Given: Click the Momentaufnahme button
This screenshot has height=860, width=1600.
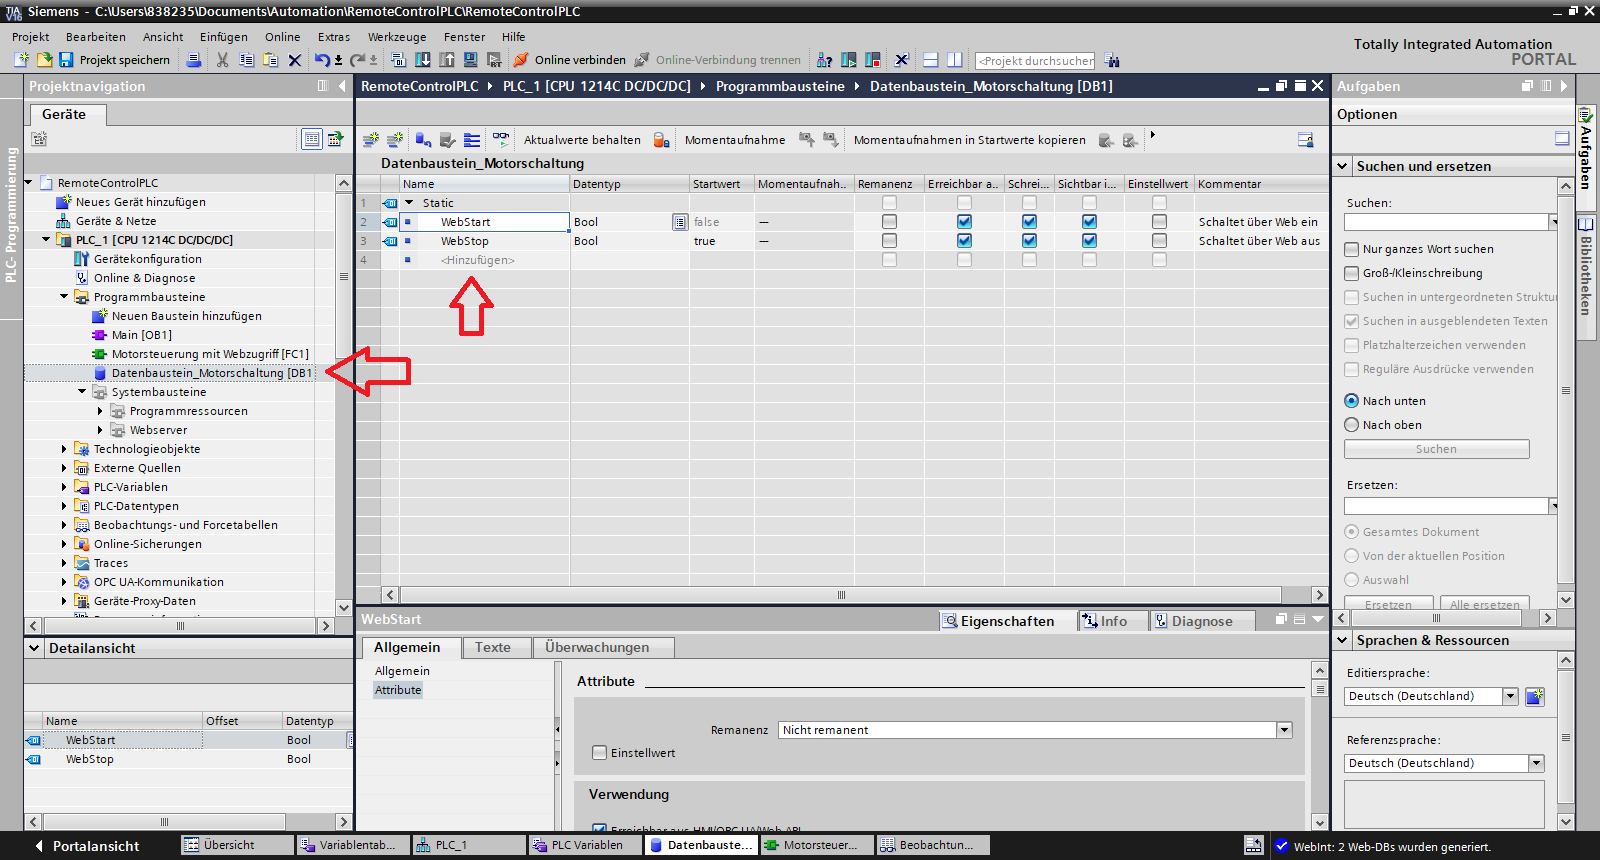Looking at the screenshot, I should pyautogui.click(x=735, y=140).
